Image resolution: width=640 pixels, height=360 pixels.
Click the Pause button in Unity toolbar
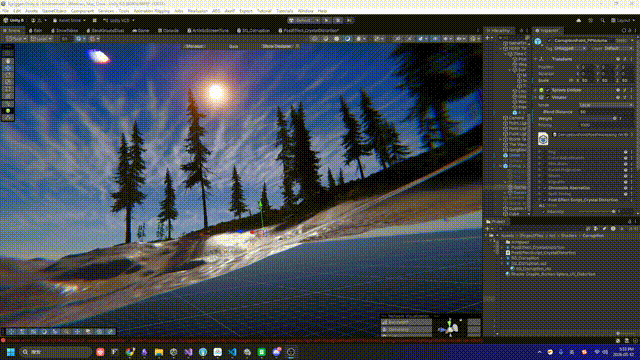point(338,20)
